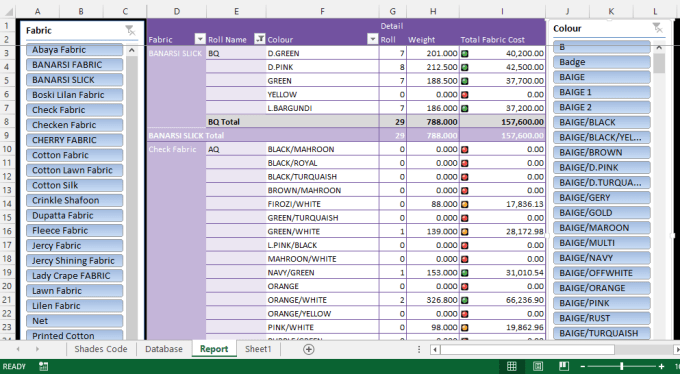Click the AQ roll name cell
Image resolution: width=680 pixels, height=374 pixels.
(236, 149)
